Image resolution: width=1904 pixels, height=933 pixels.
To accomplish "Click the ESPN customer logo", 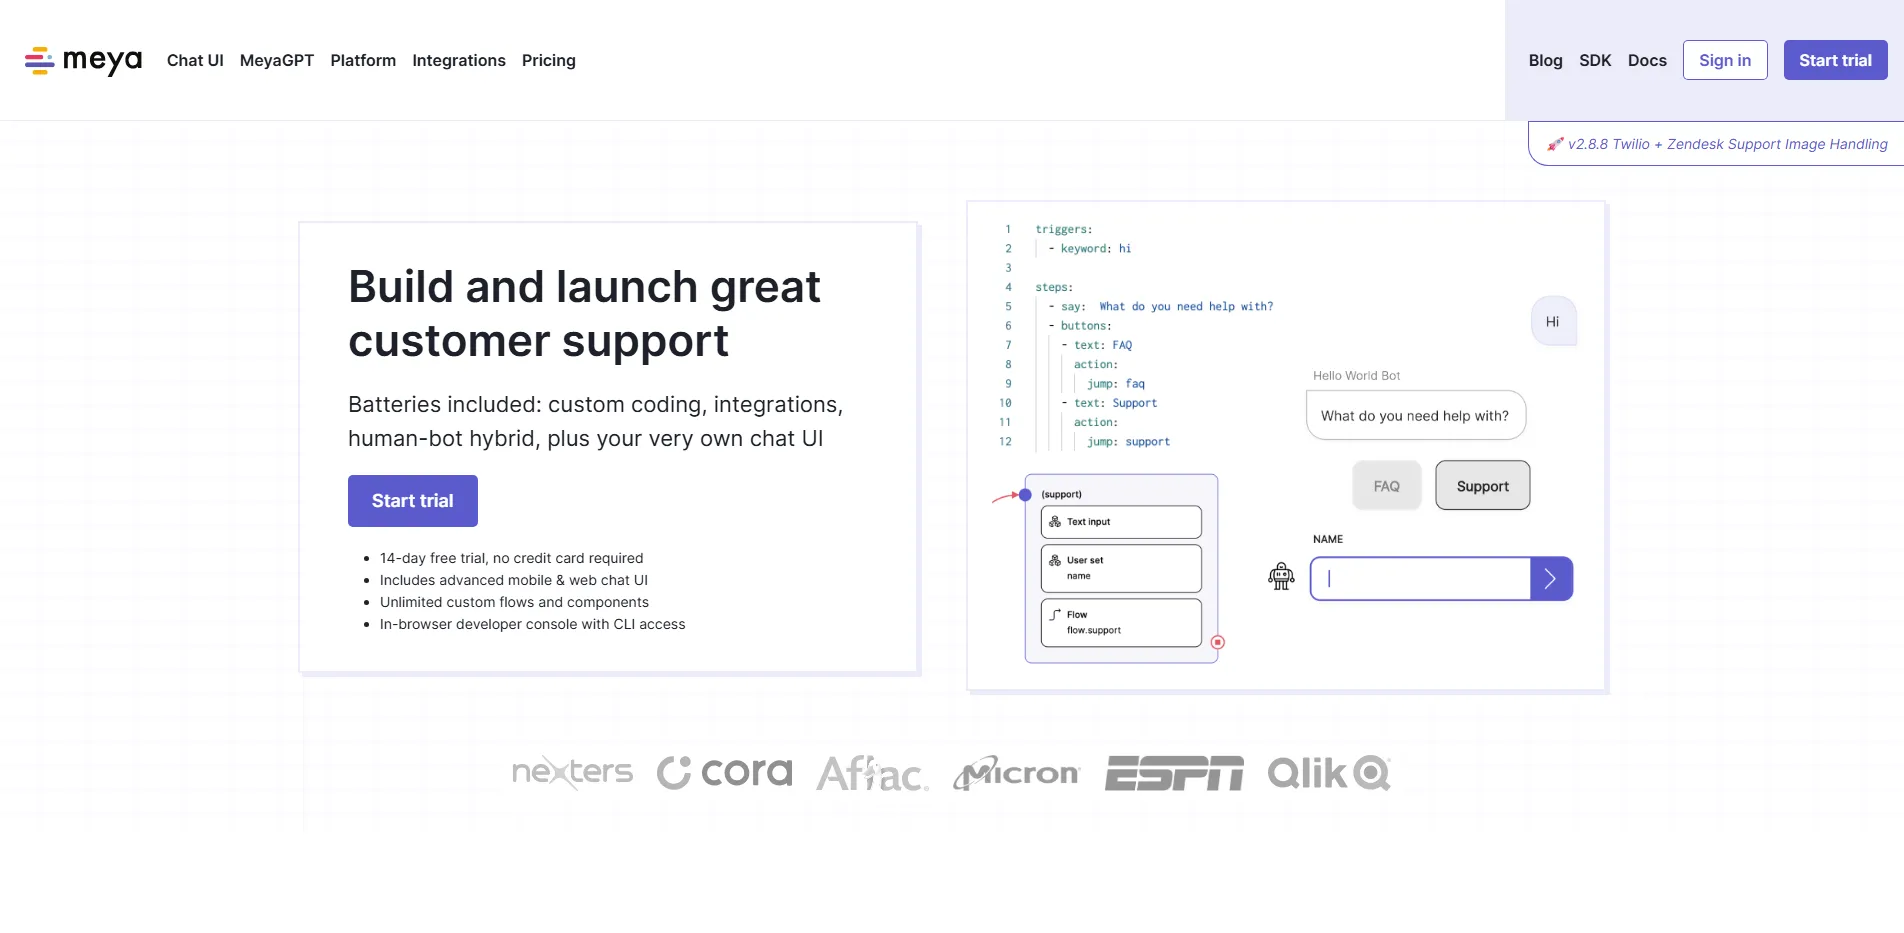I will [1174, 772].
